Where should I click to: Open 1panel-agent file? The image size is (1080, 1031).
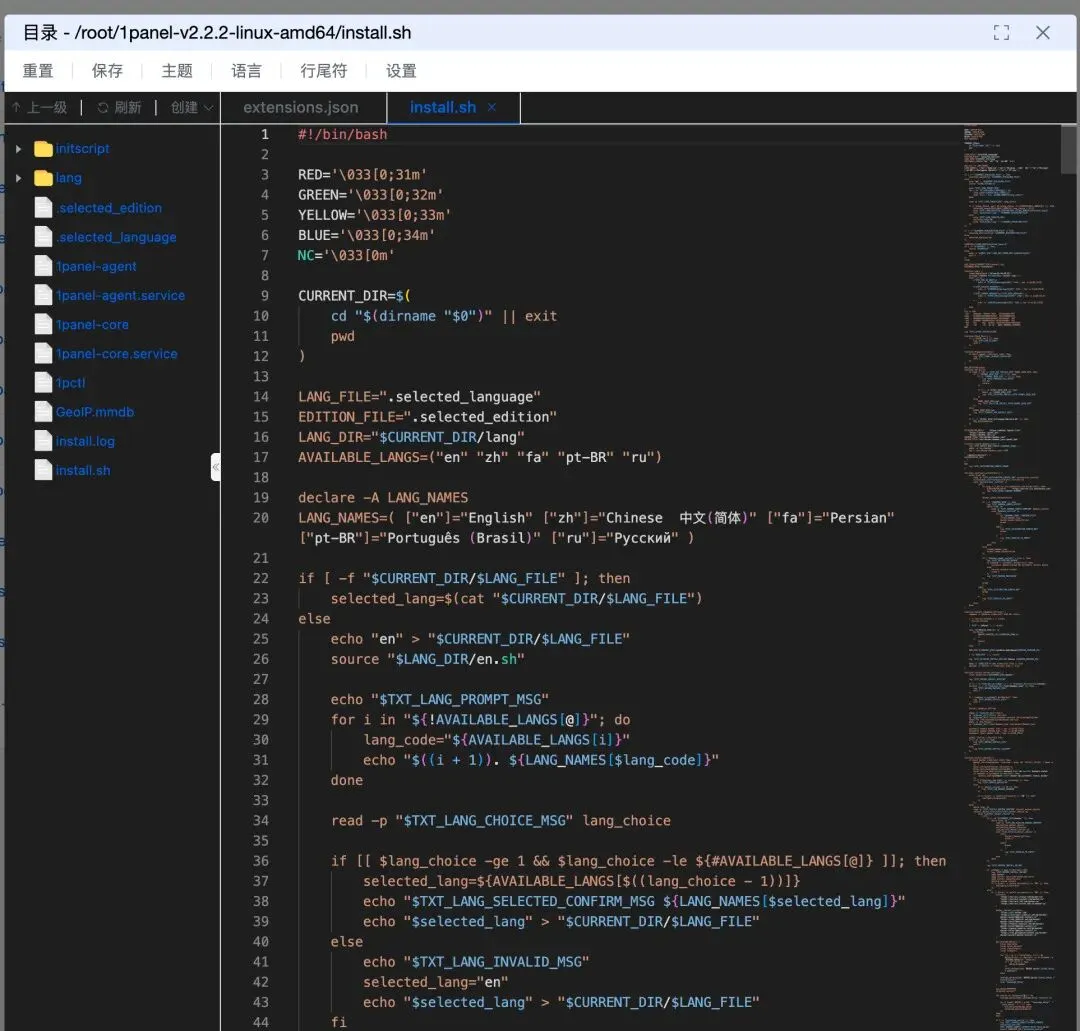(96, 266)
